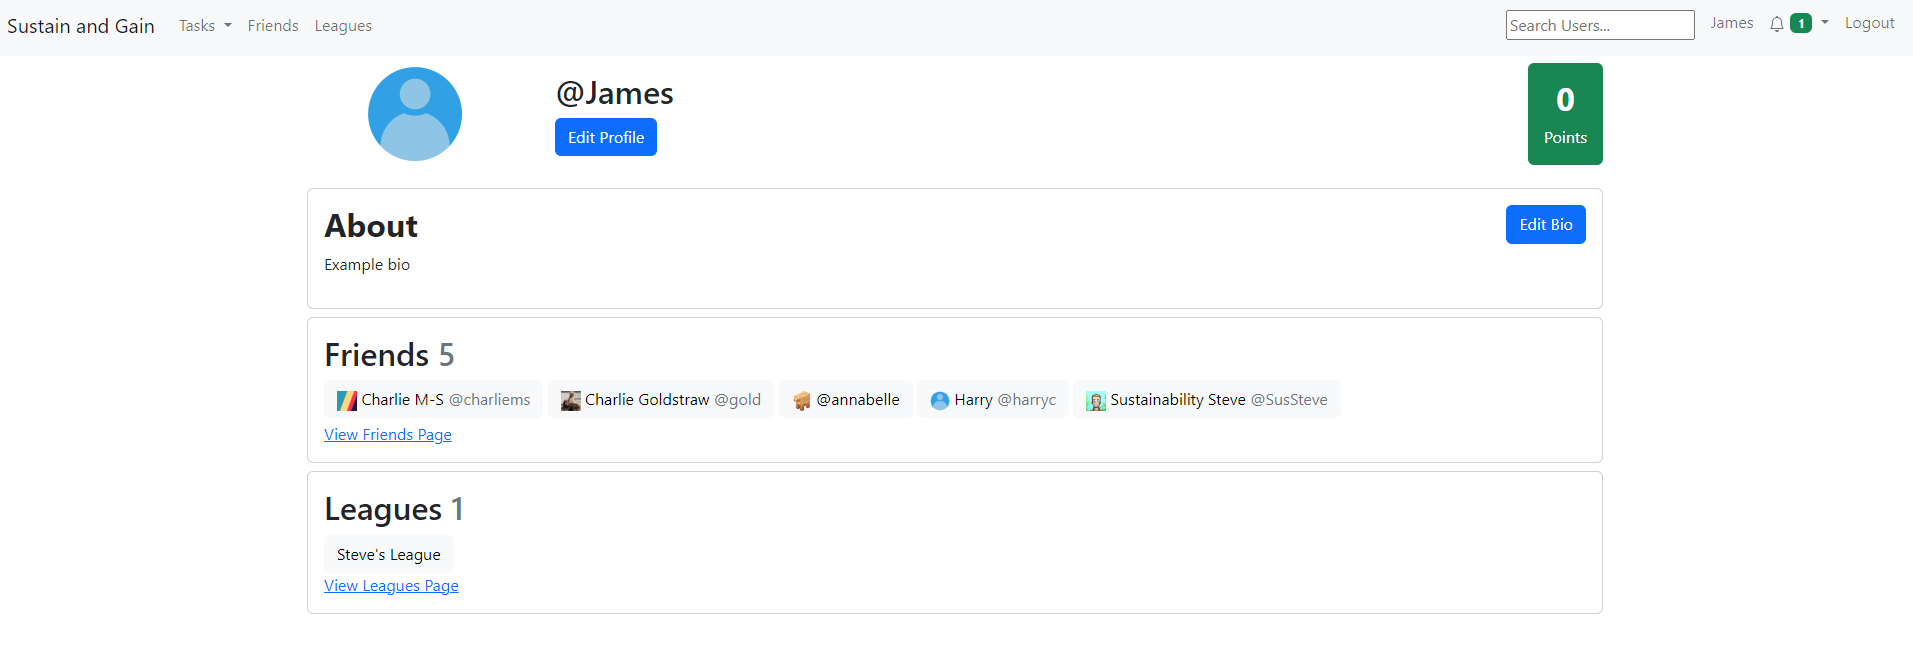Image resolution: width=1913 pixels, height=656 pixels.
Task: Click Charlie M-S's friend avatar icon
Action: (346, 400)
